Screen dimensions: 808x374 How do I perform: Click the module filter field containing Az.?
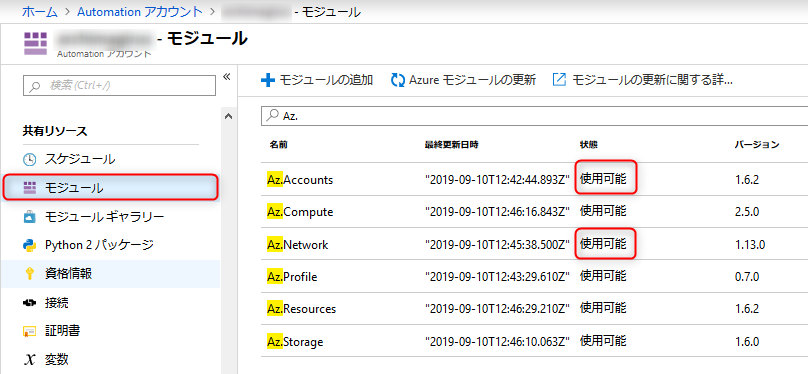coord(534,116)
